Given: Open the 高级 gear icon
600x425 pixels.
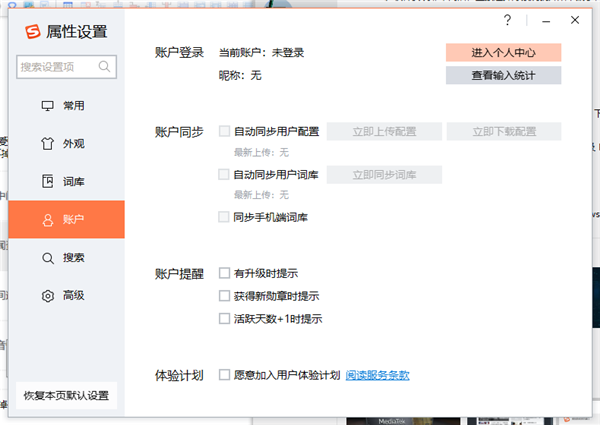Looking at the screenshot, I should tap(47, 296).
